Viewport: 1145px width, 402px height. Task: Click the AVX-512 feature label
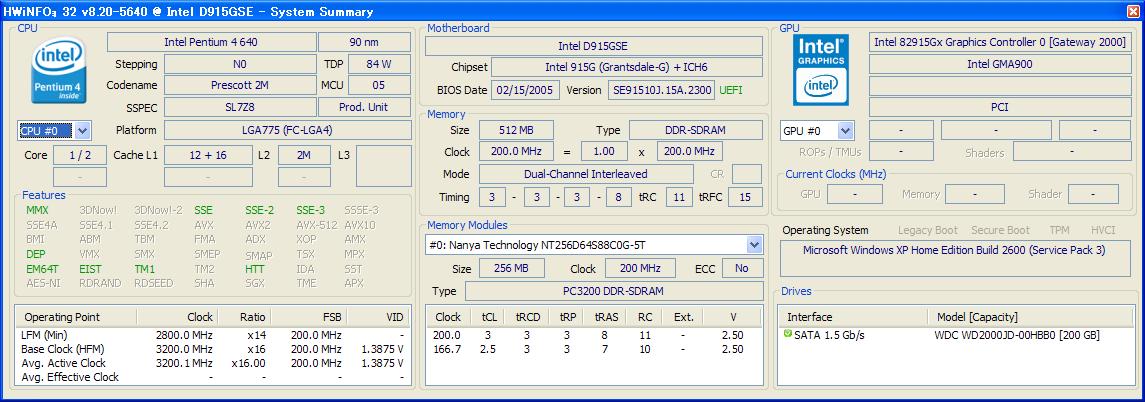(315, 225)
